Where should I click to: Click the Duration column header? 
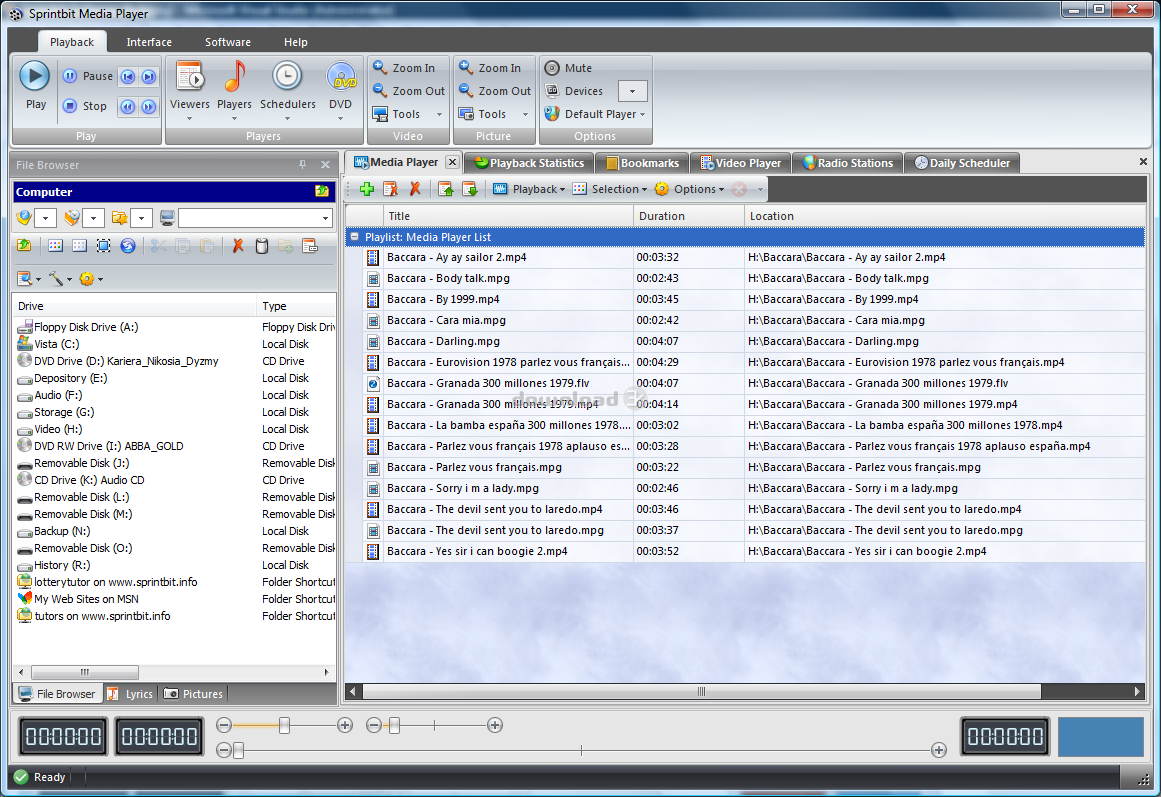point(689,216)
